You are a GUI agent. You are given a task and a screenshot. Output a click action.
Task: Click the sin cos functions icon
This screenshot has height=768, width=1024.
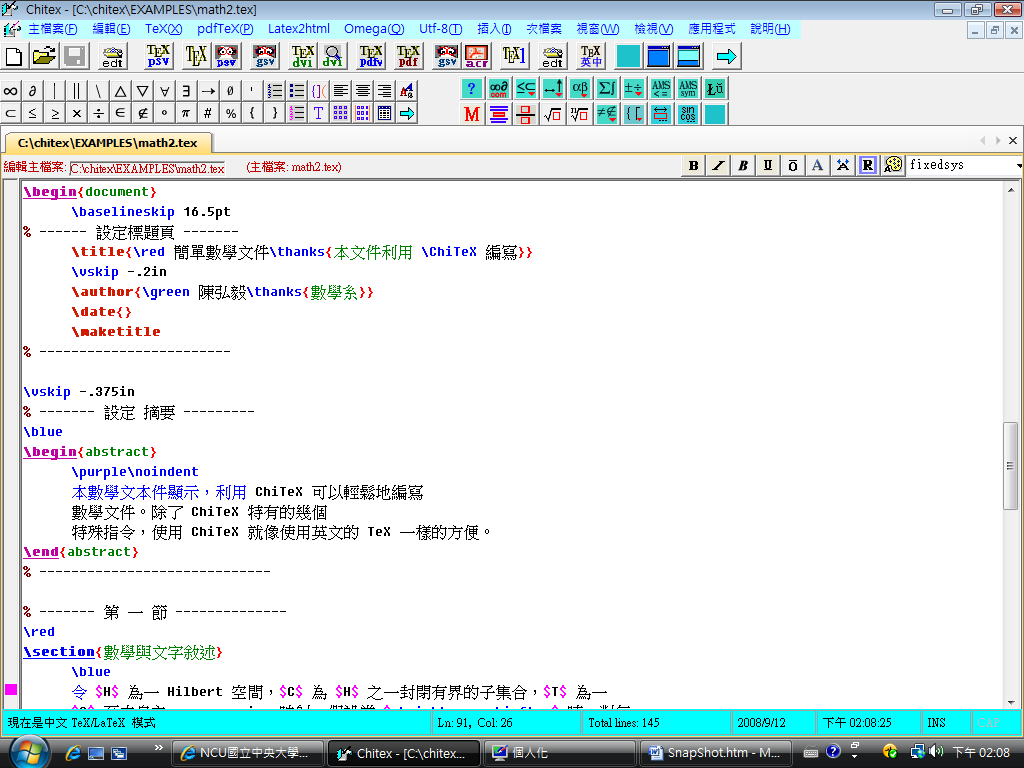[x=688, y=114]
